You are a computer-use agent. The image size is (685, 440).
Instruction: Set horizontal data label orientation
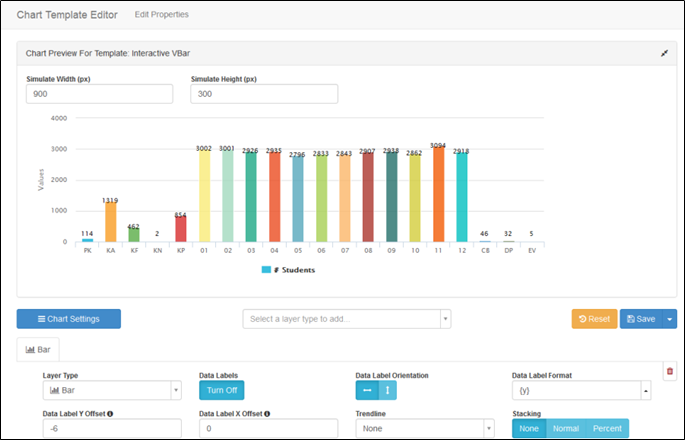(x=367, y=391)
